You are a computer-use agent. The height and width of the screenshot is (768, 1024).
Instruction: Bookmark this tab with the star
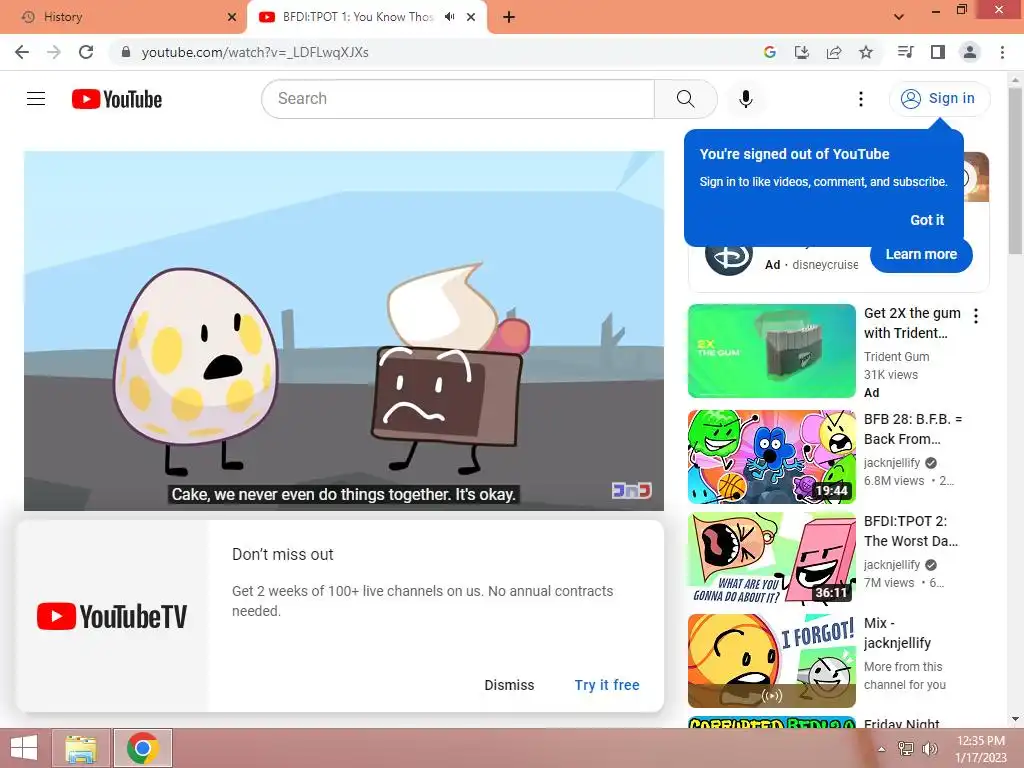tap(866, 52)
